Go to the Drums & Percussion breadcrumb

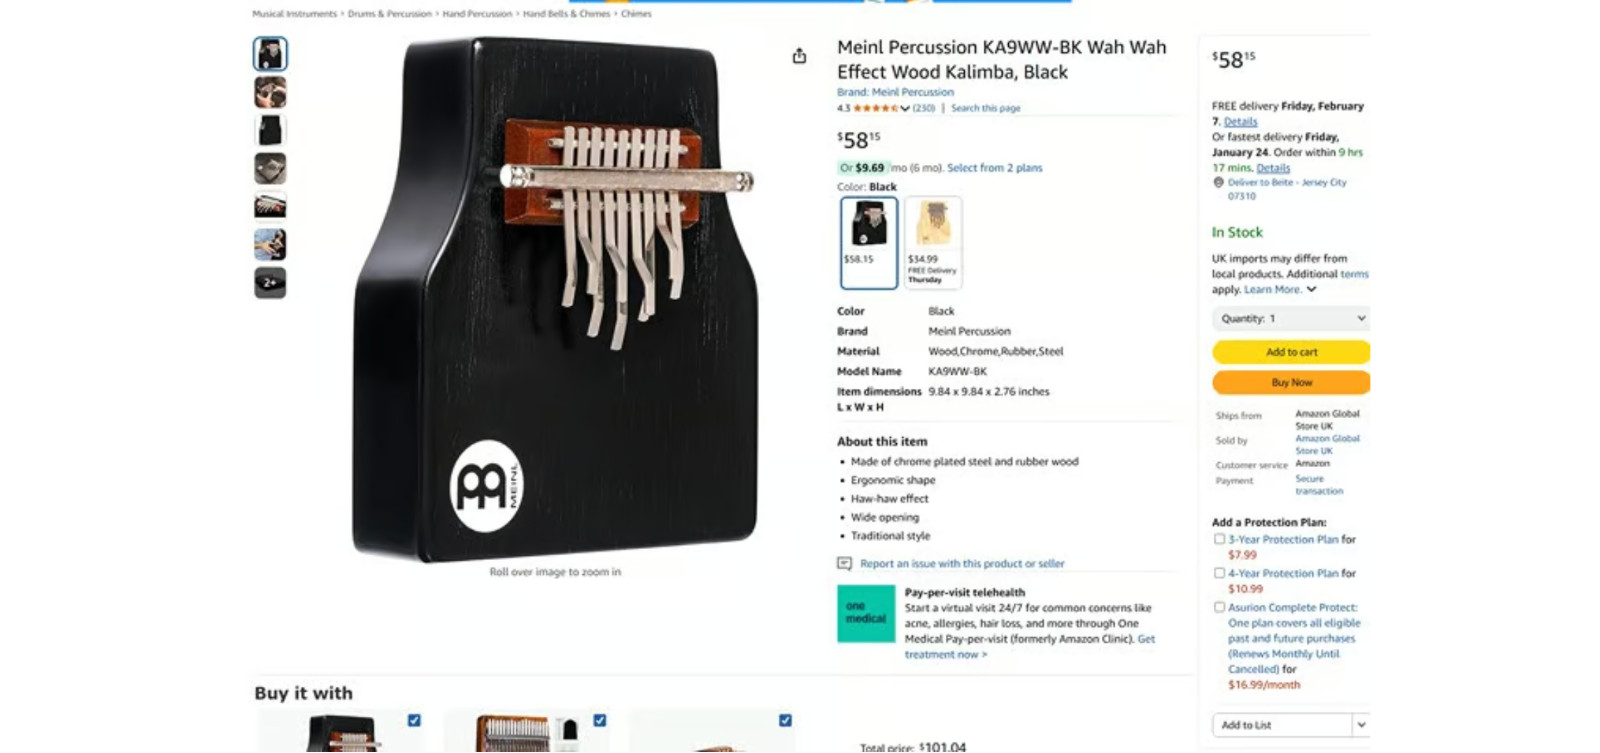(389, 14)
